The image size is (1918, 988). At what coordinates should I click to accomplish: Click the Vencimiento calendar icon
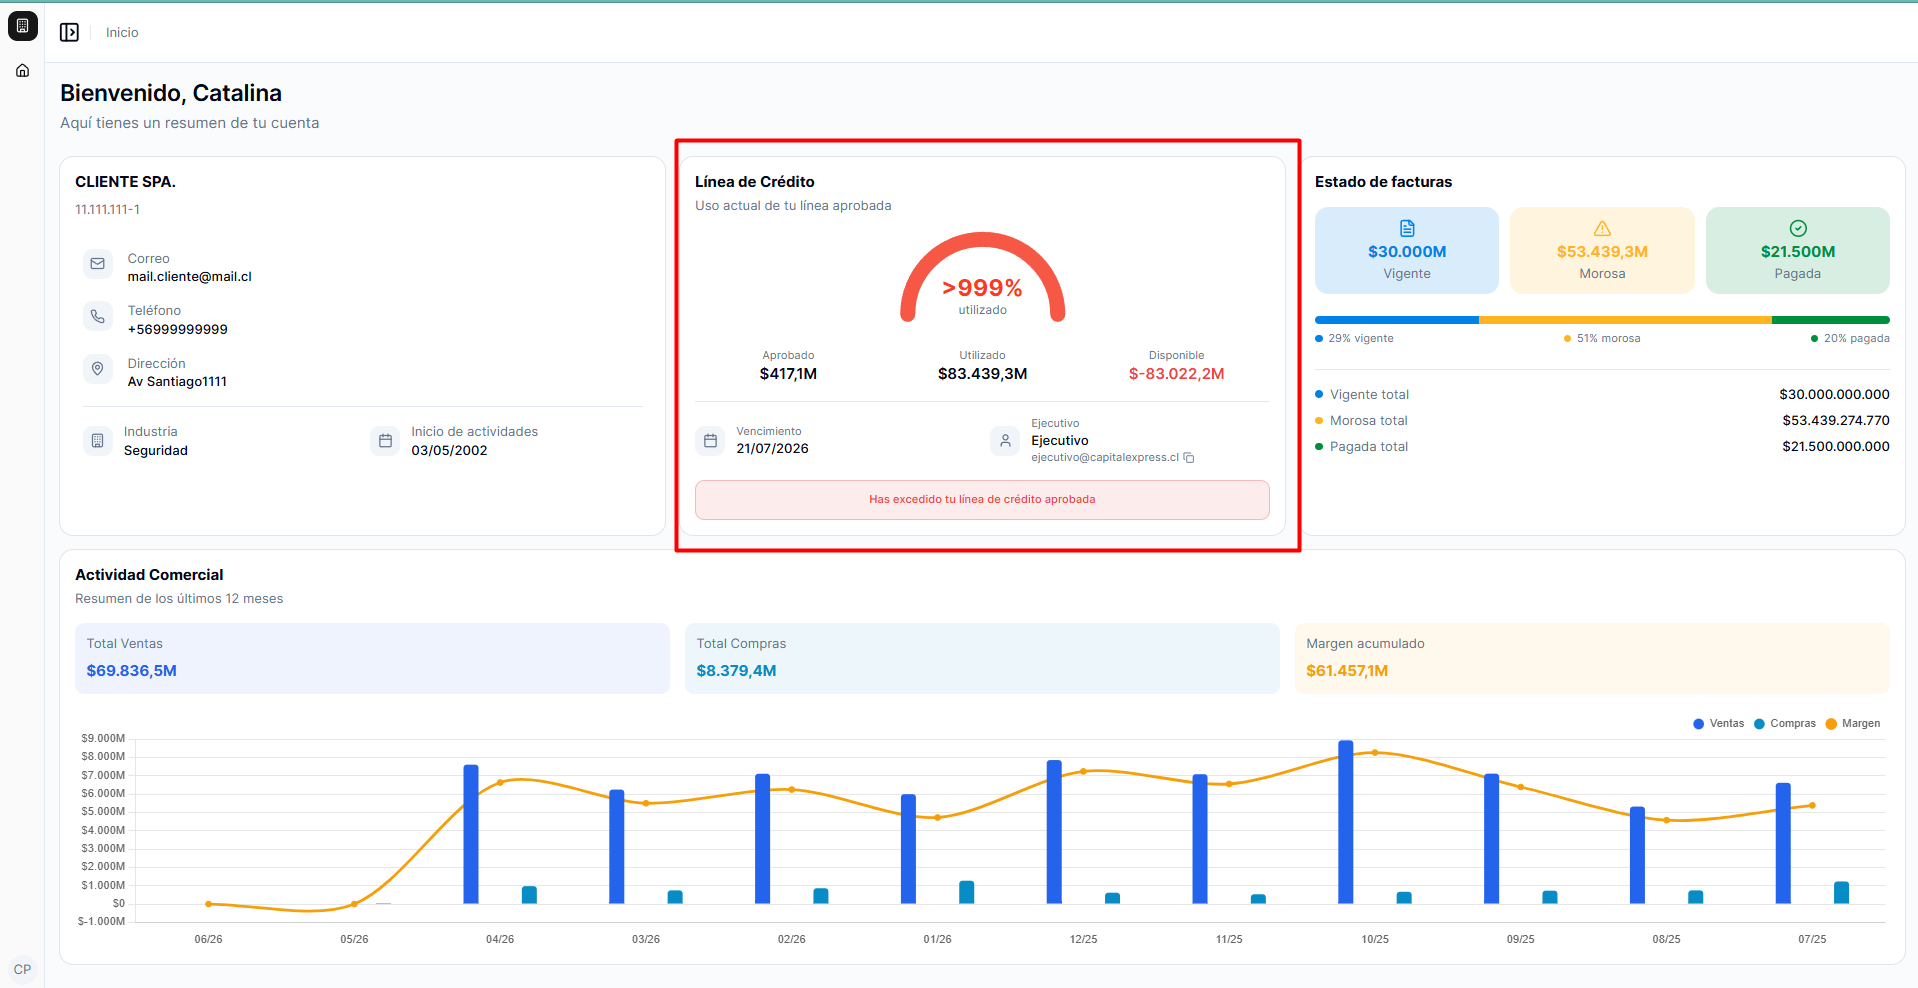(x=710, y=440)
